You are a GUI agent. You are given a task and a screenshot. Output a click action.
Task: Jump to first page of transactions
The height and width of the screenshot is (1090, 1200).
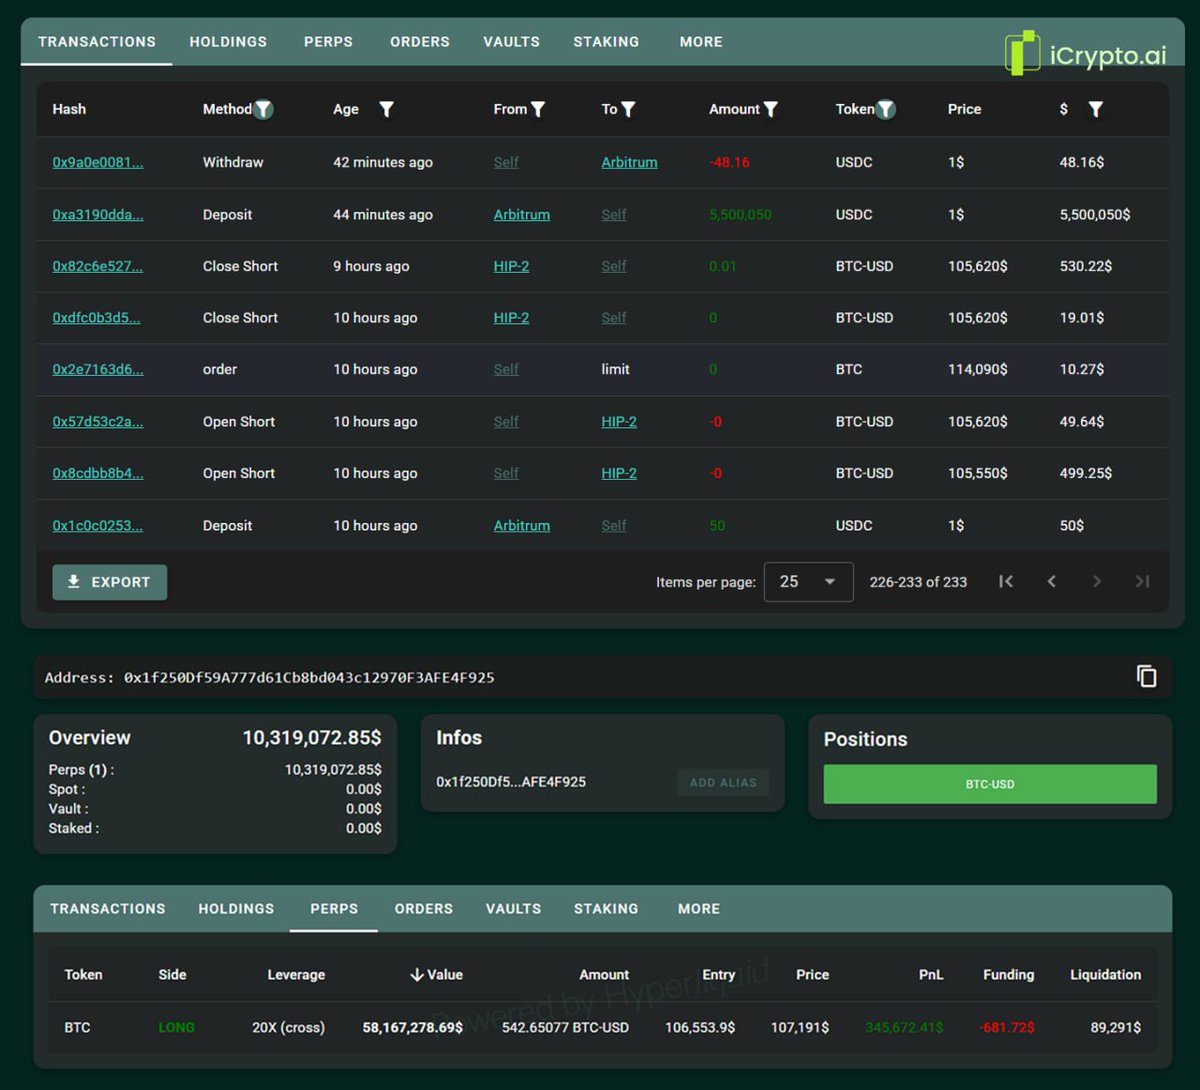(x=1006, y=581)
